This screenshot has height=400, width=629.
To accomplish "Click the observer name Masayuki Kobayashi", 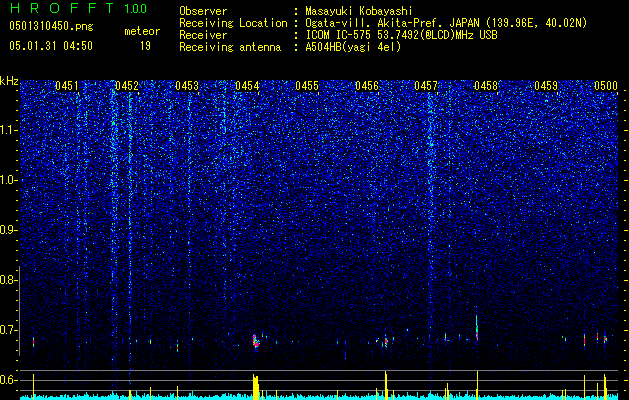I will click(x=359, y=11).
